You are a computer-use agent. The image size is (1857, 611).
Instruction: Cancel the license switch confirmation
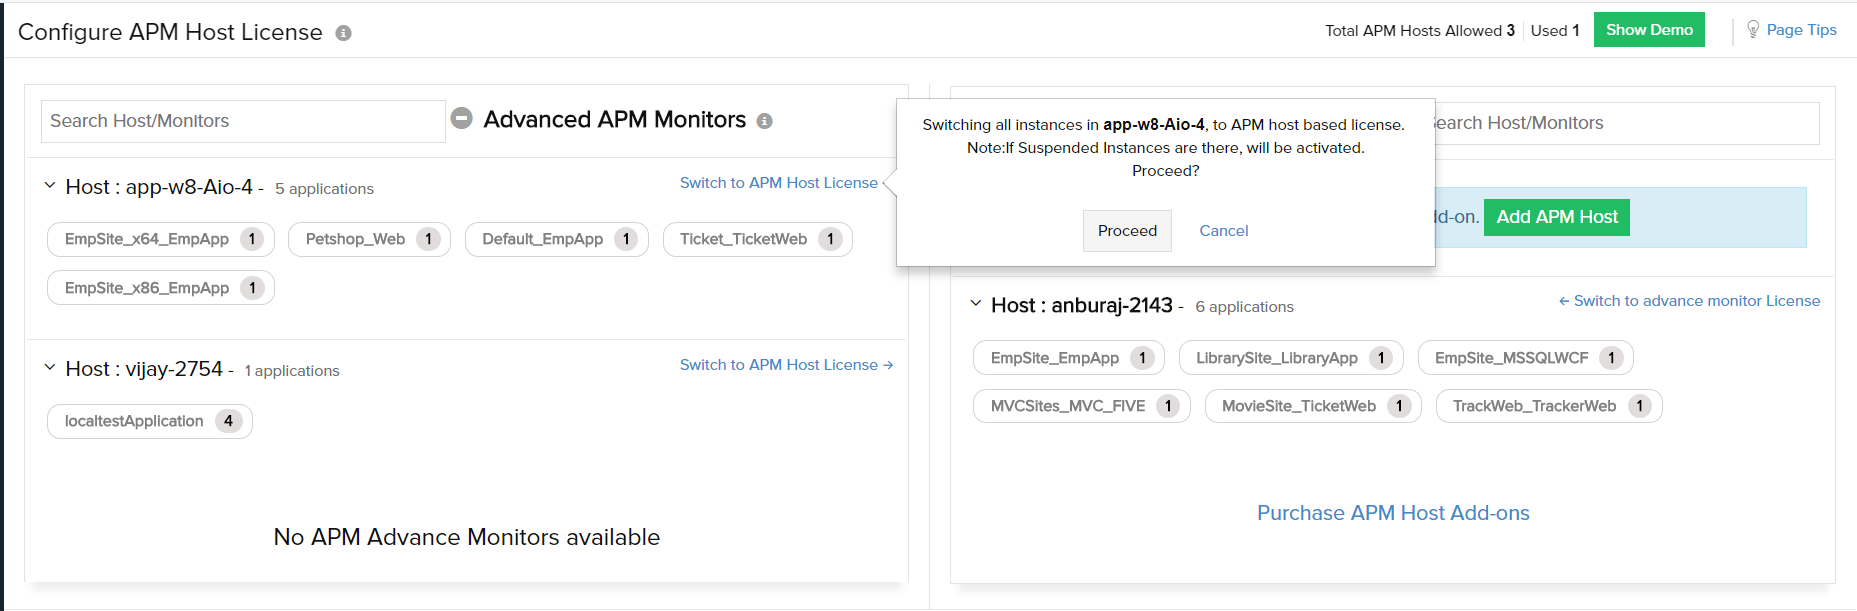pos(1223,231)
